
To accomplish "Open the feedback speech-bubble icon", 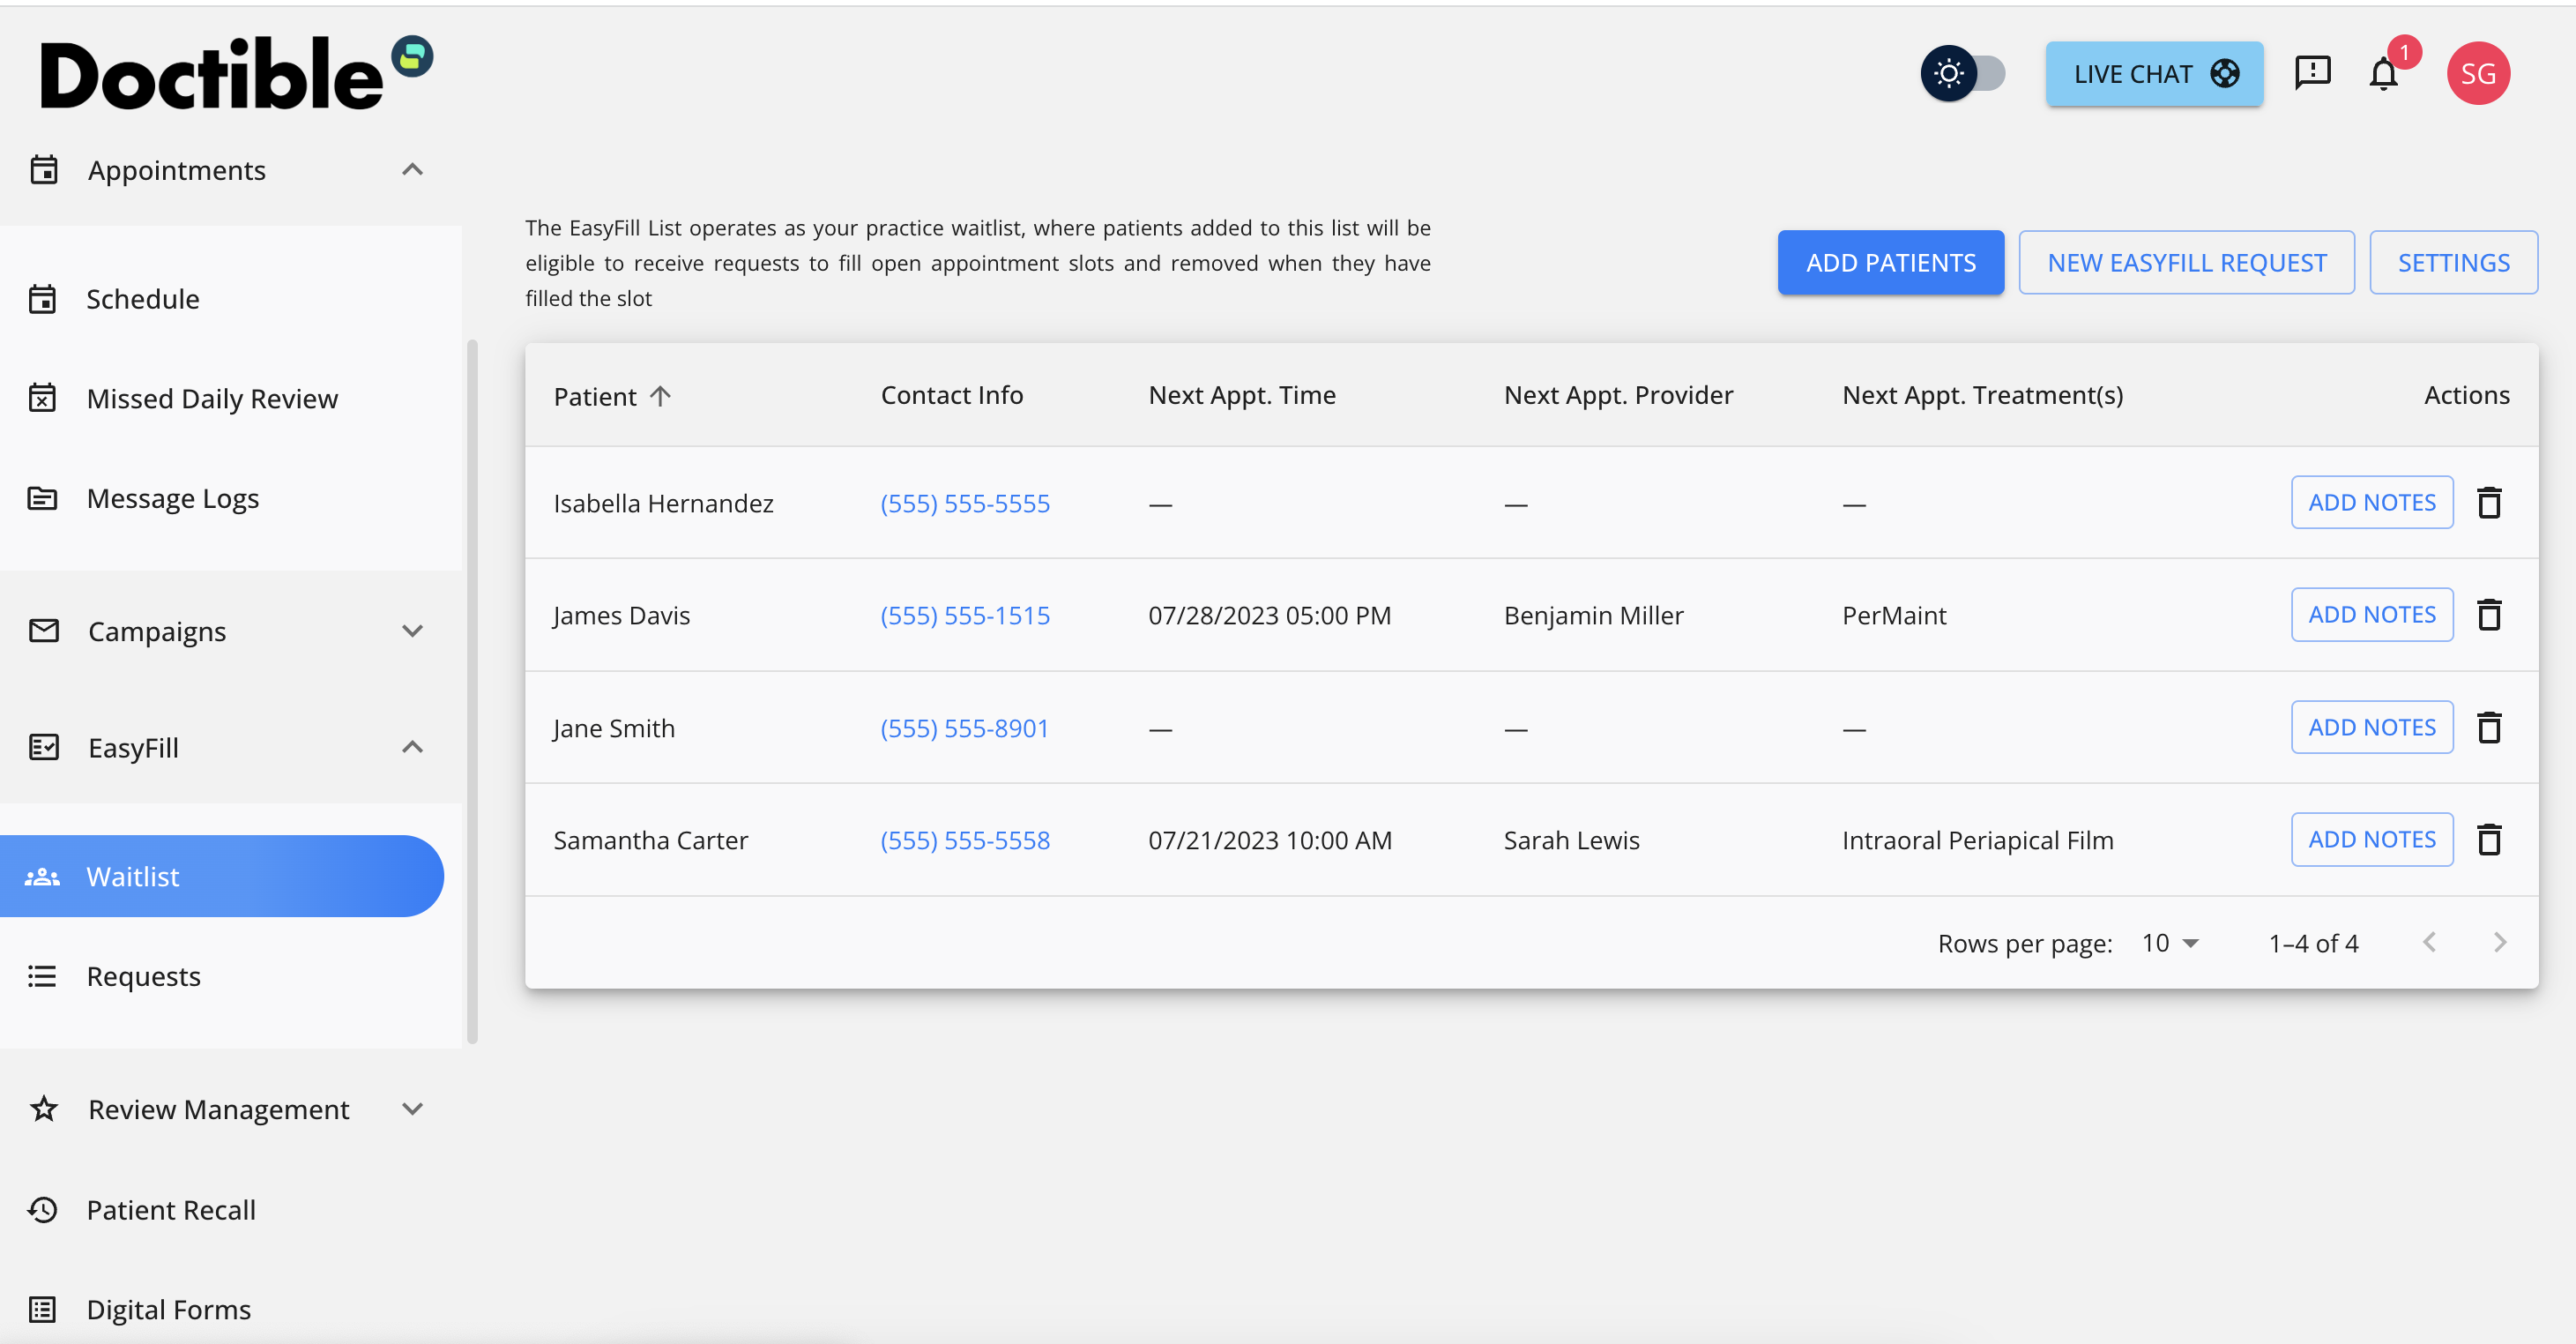I will click(2312, 72).
